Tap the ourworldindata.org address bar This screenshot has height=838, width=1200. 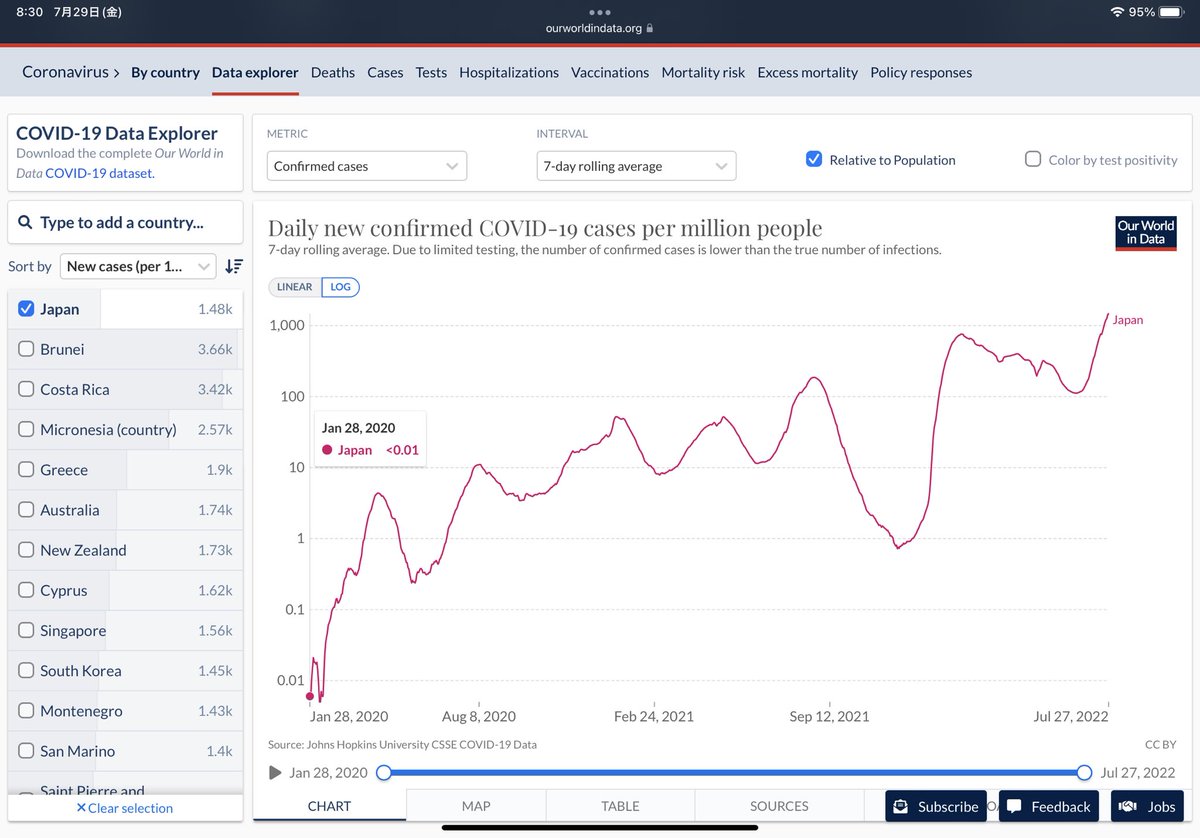click(600, 28)
